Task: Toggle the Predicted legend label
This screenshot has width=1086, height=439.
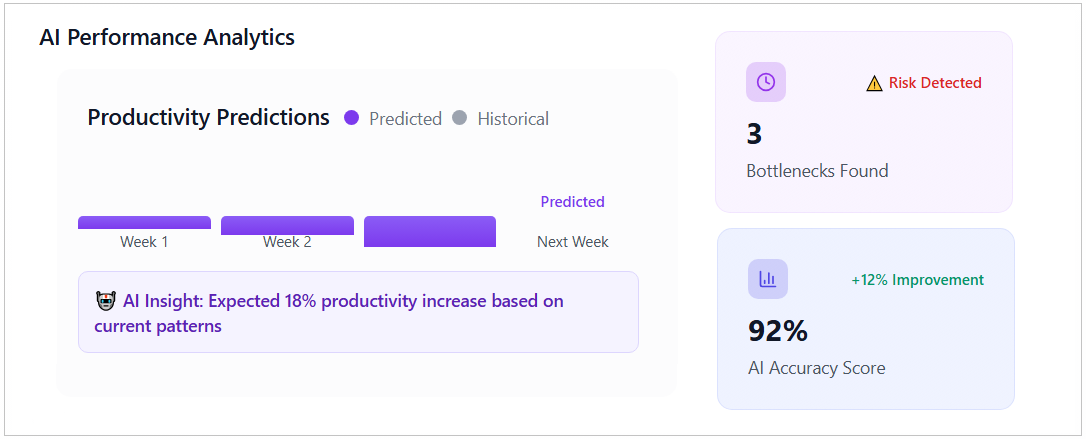Action: click(405, 119)
